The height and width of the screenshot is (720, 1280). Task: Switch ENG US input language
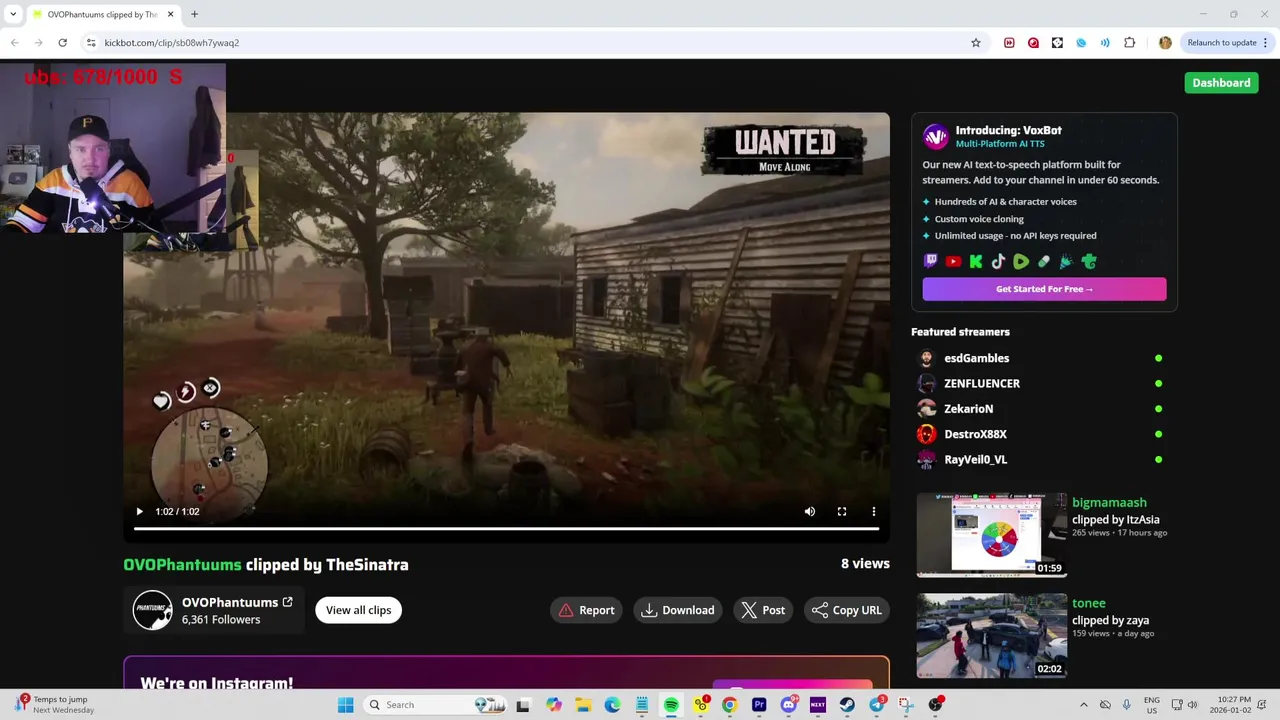point(1152,705)
